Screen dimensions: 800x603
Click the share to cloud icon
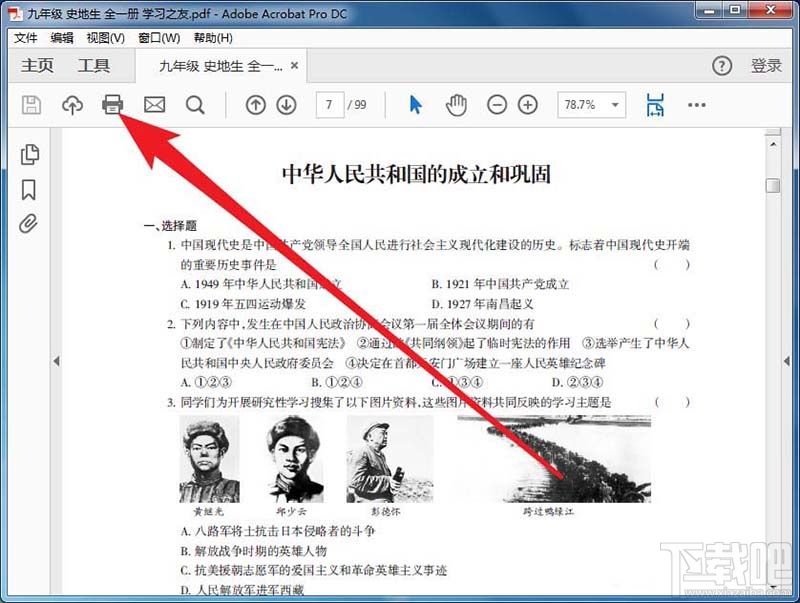[71, 105]
